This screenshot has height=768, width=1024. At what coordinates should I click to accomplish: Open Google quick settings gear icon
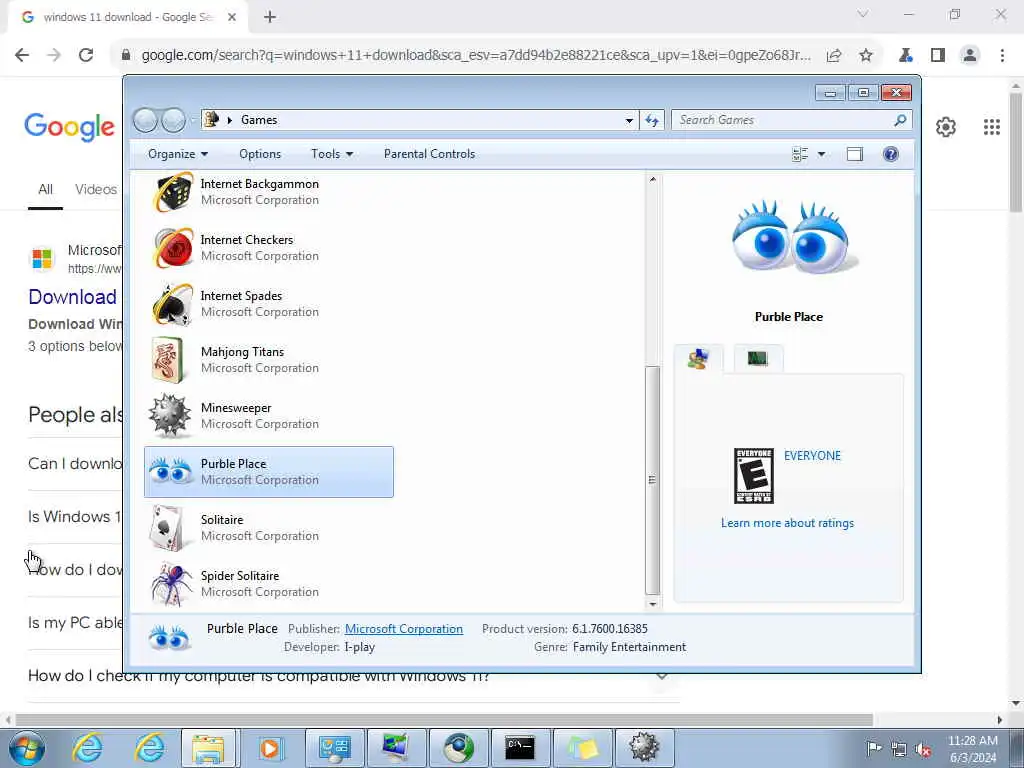946,127
